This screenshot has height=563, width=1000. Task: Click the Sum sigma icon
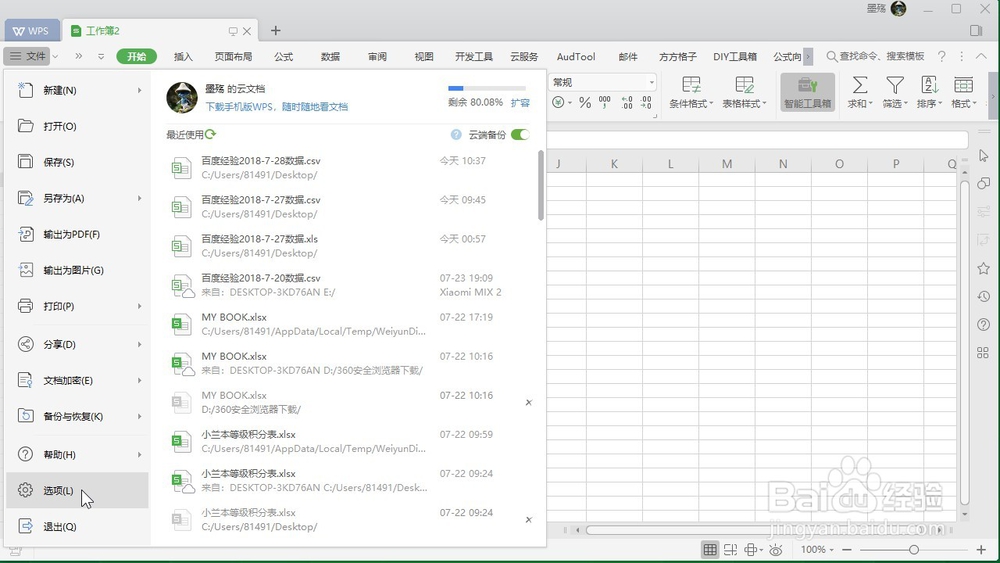[860, 85]
